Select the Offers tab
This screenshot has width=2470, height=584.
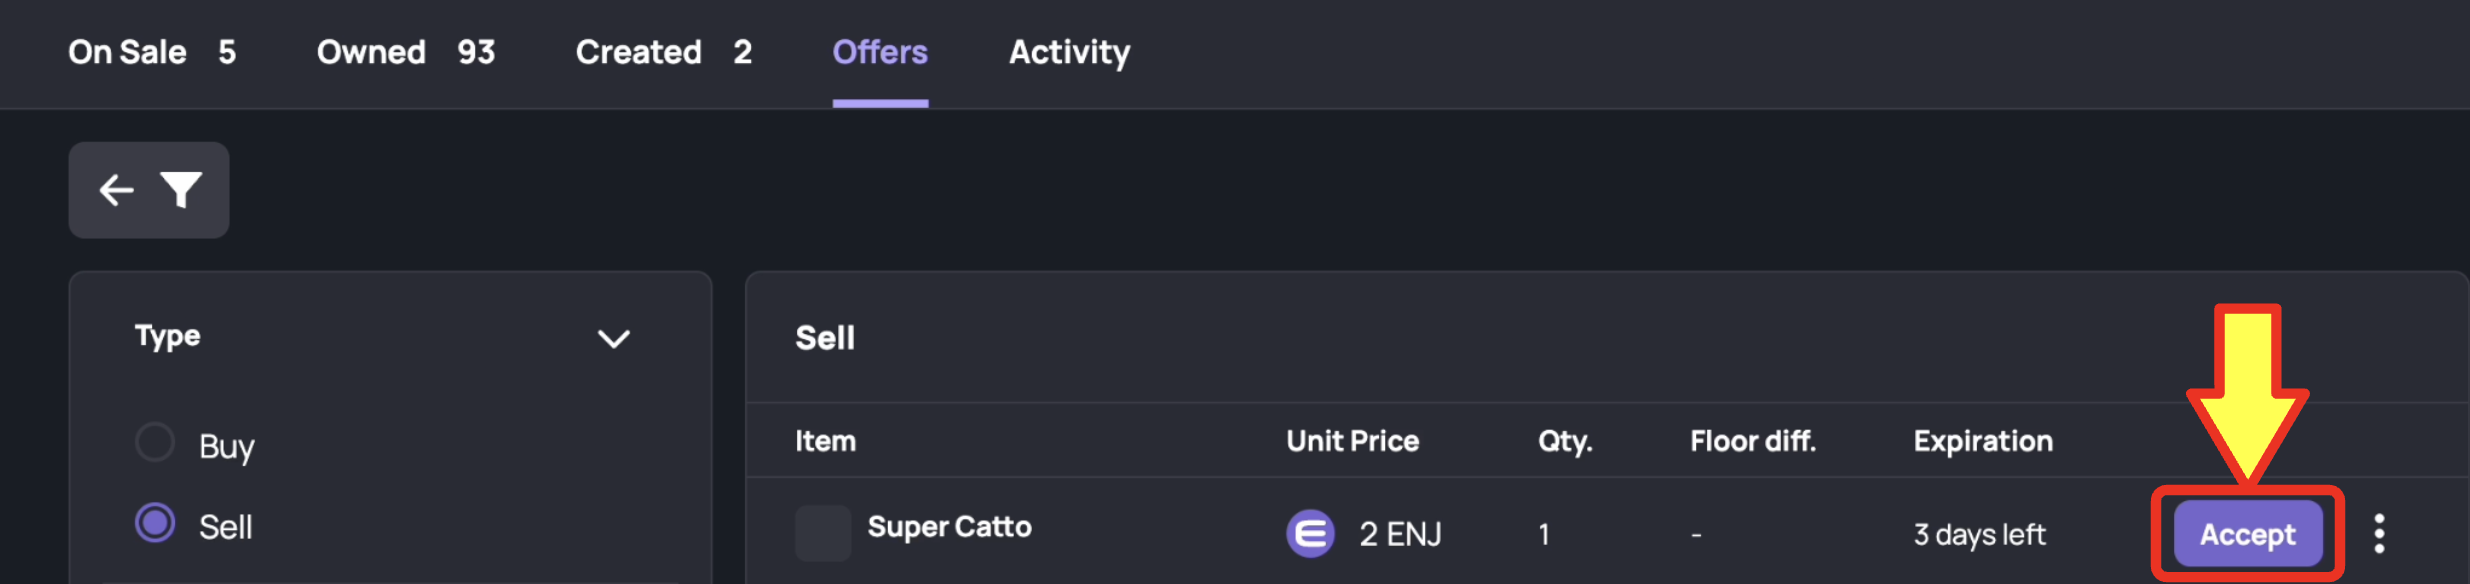(880, 52)
